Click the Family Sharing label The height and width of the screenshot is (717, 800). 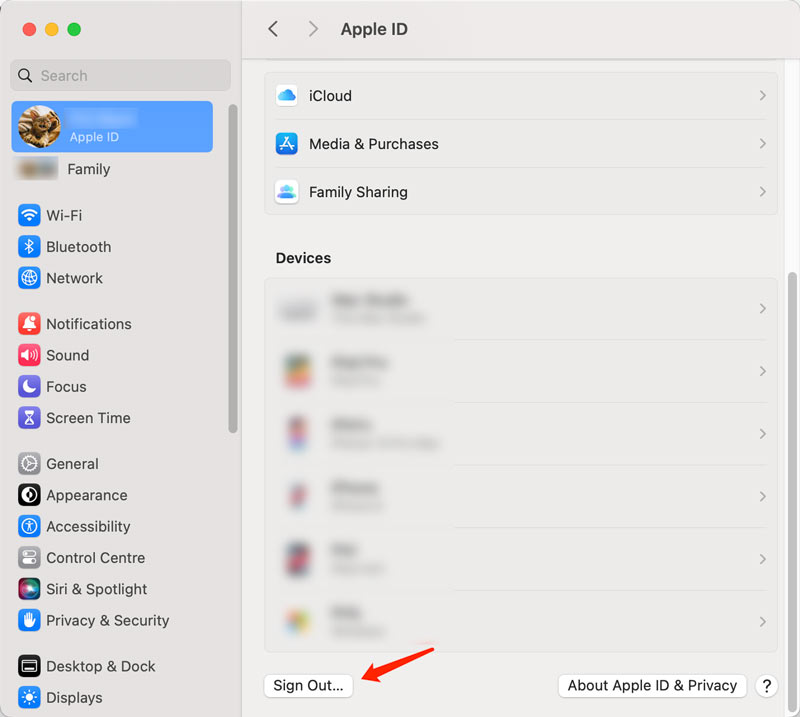358,192
